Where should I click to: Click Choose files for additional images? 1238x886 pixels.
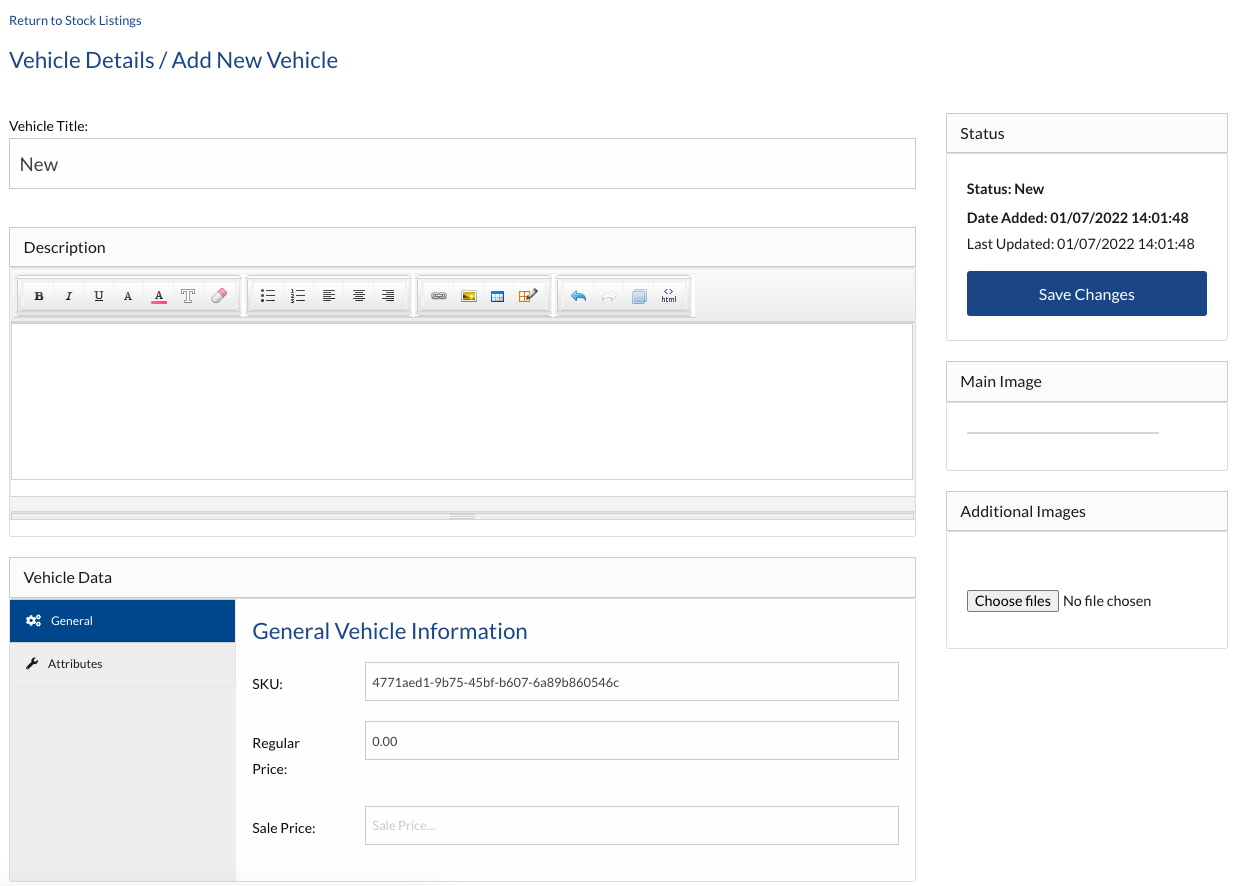pos(1012,601)
